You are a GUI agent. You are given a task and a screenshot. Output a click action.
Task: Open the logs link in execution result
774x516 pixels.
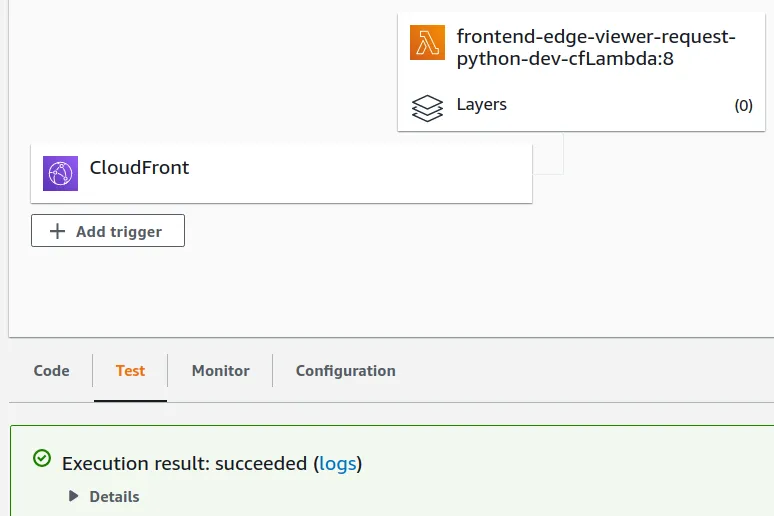click(x=337, y=463)
